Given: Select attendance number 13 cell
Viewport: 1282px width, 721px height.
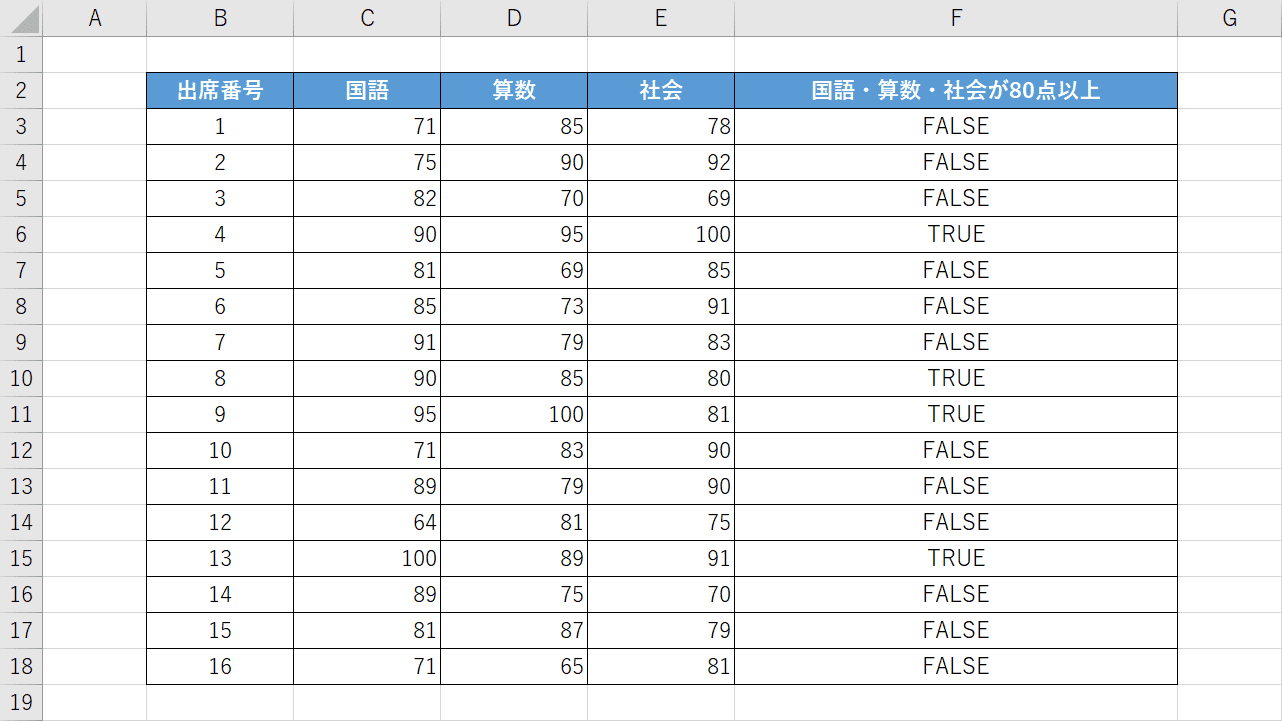Looking at the screenshot, I should tap(220, 558).
